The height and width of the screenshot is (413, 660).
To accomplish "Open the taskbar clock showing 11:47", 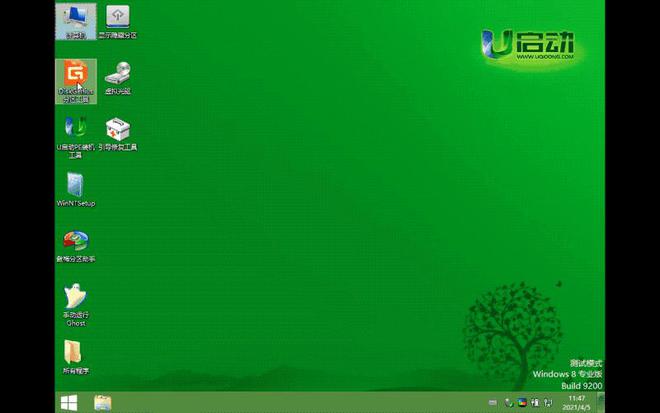I will coord(576,402).
